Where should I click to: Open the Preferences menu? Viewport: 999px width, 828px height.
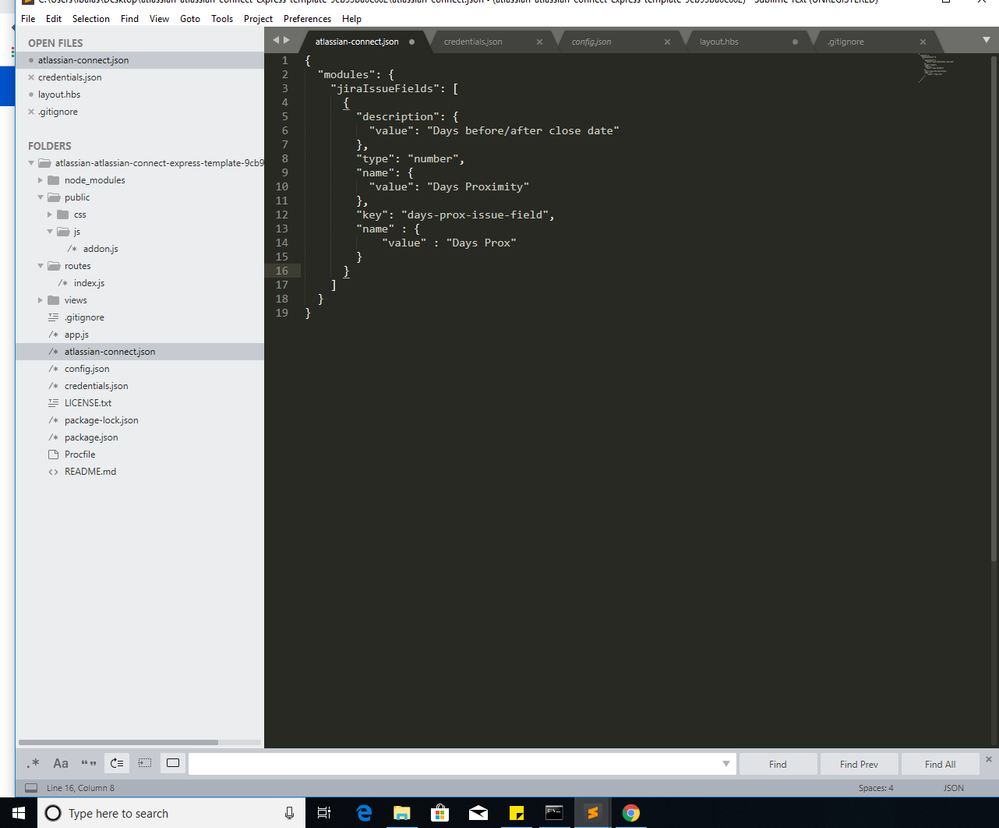pyautogui.click(x=307, y=18)
